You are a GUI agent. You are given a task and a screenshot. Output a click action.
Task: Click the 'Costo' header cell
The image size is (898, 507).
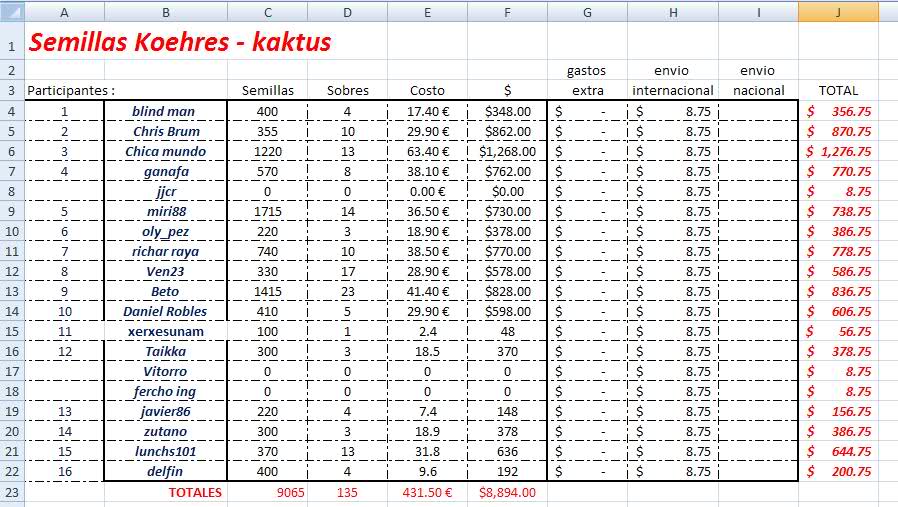tap(427, 90)
